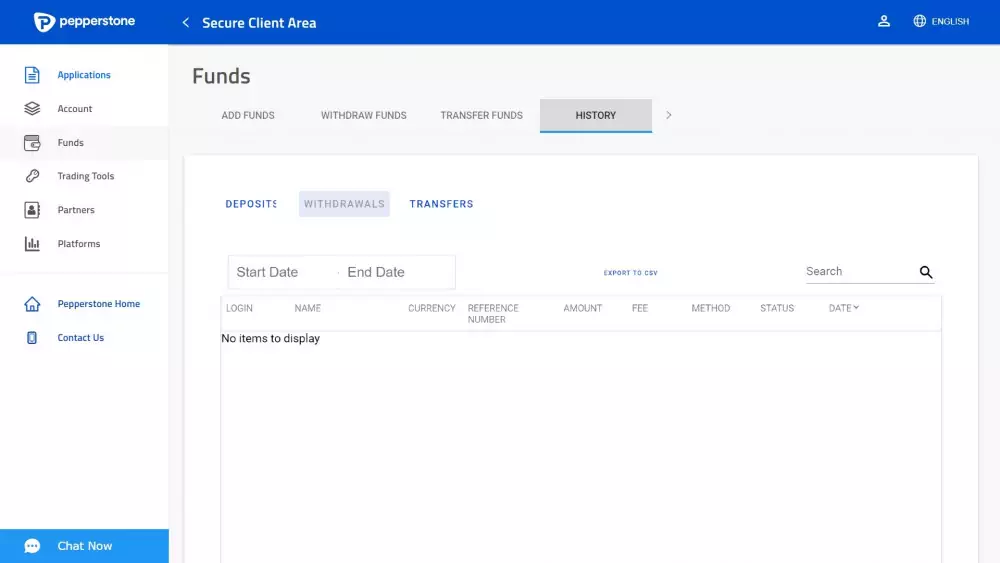Select the HISTORY tab
1000x563 pixels.
(596, 115)
